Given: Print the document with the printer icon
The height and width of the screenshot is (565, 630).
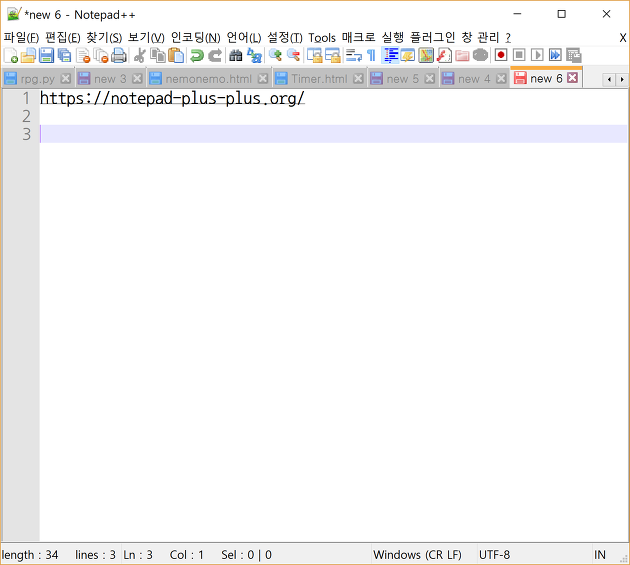Looking at the screenshot, I should 119,55.
